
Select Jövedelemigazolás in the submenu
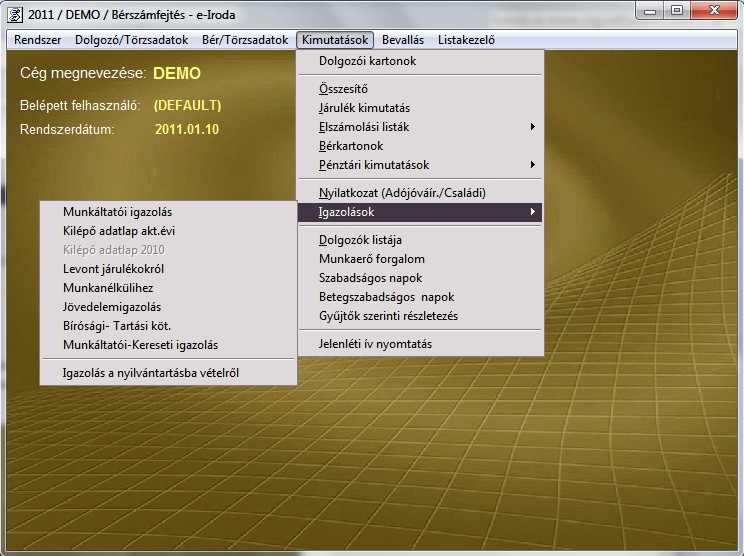pyautogui.click(x=112, y=307)
